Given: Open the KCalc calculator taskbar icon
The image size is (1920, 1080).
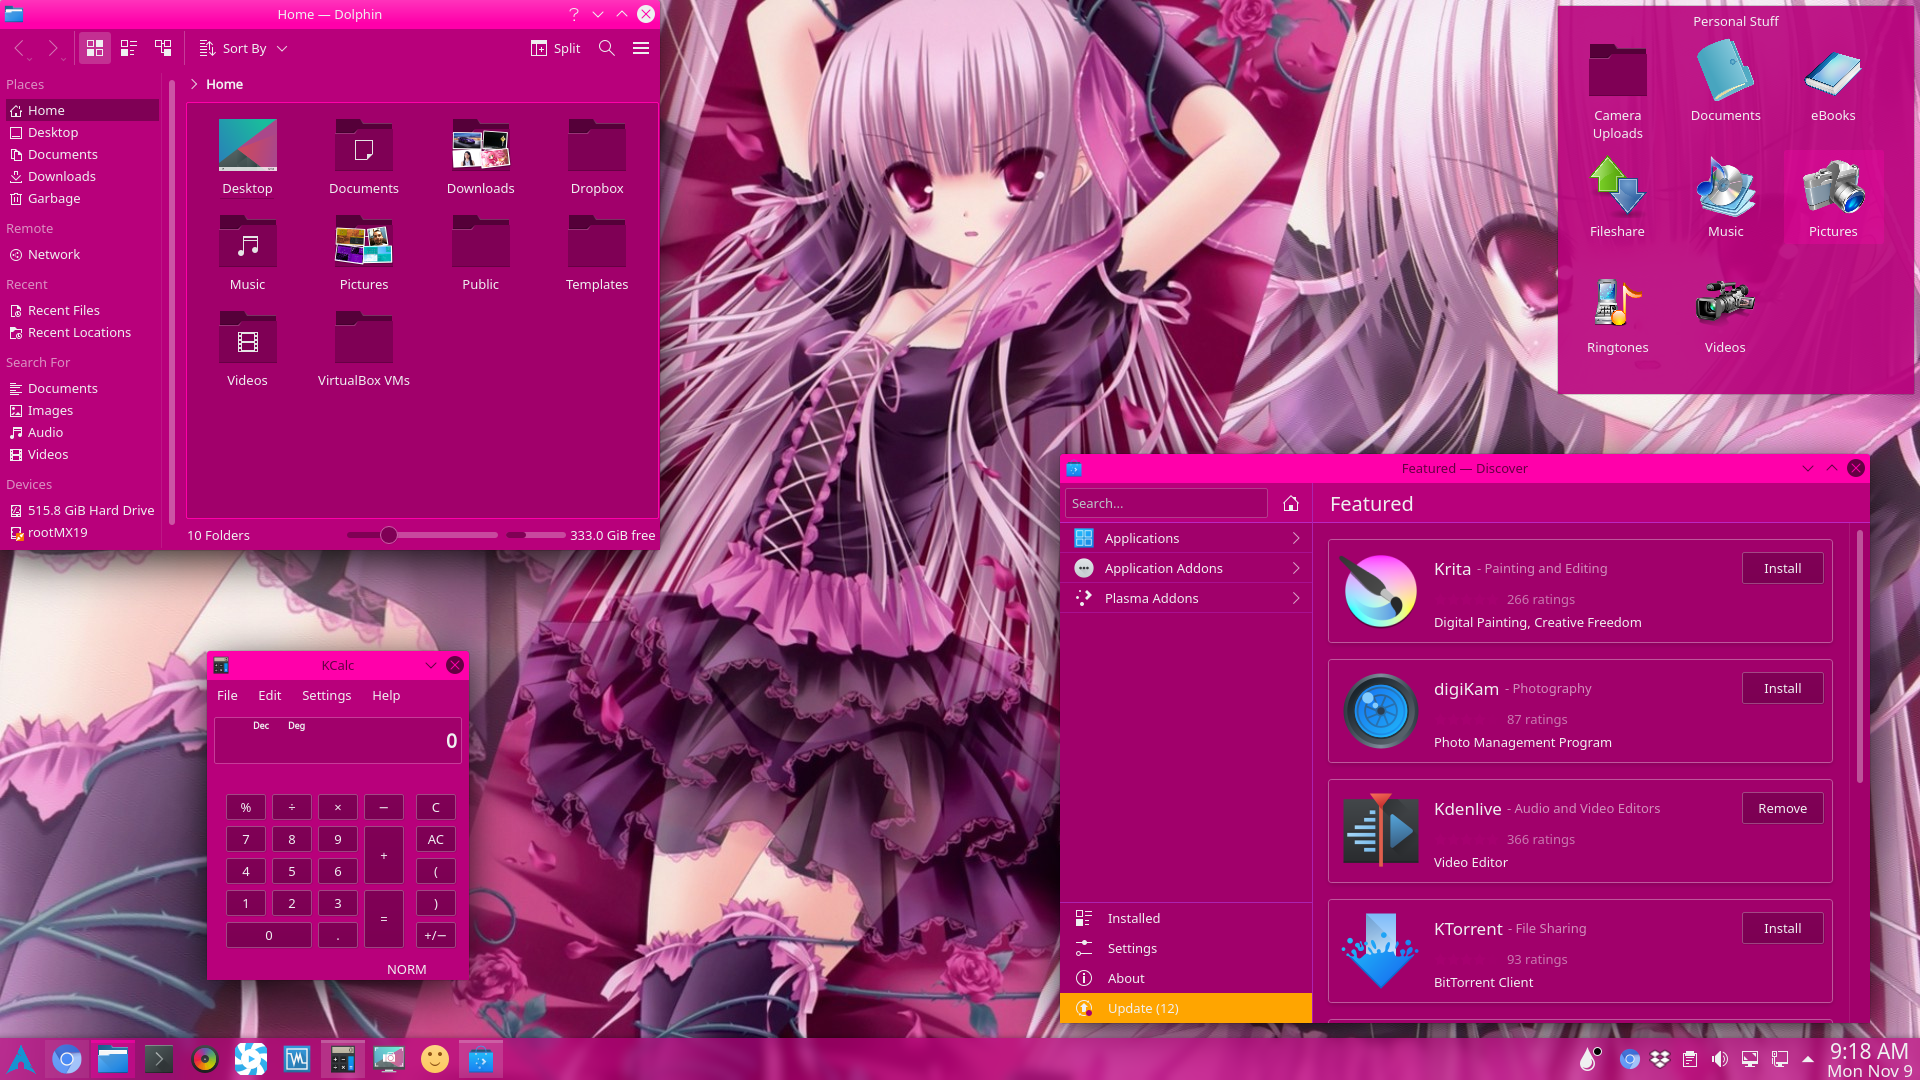Looking at the screenshot, I should [x=343, y=1059].
